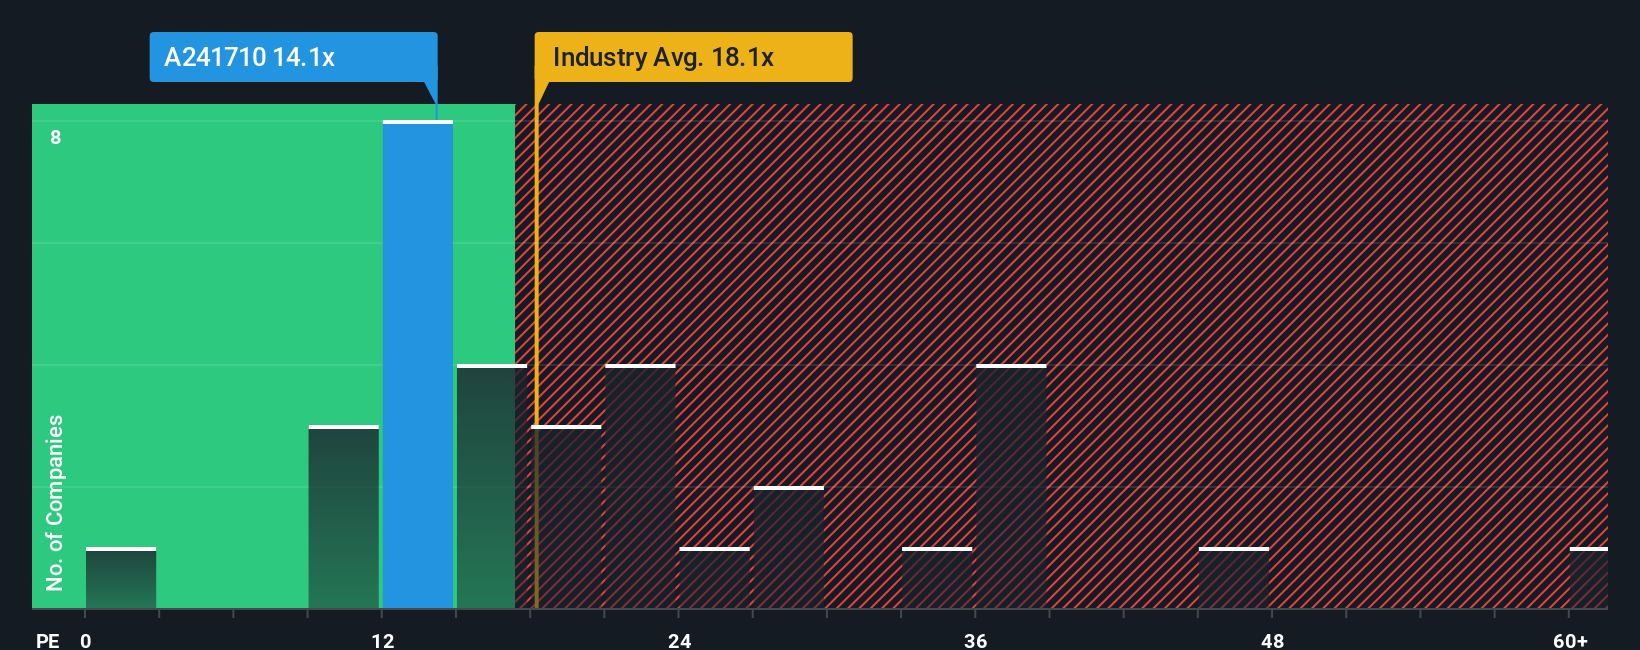Click the No. of Companies axis title
1640x650 pixels.
[54, 502]
